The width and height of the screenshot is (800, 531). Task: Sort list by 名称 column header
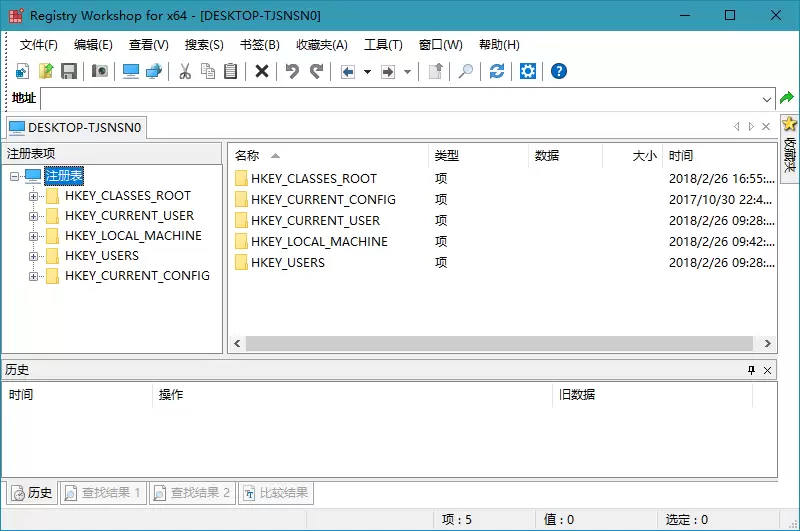(329, 156)
